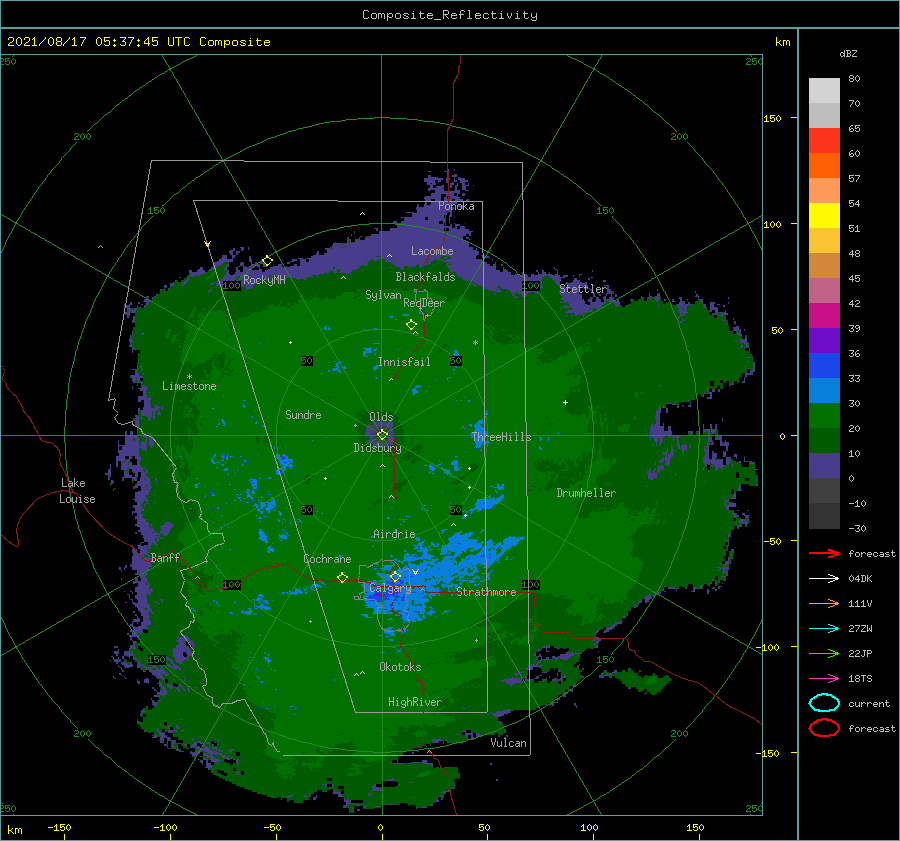Click the Sylvan label
The height and width of the screenshot is (841, 900).
click(383, 295)
